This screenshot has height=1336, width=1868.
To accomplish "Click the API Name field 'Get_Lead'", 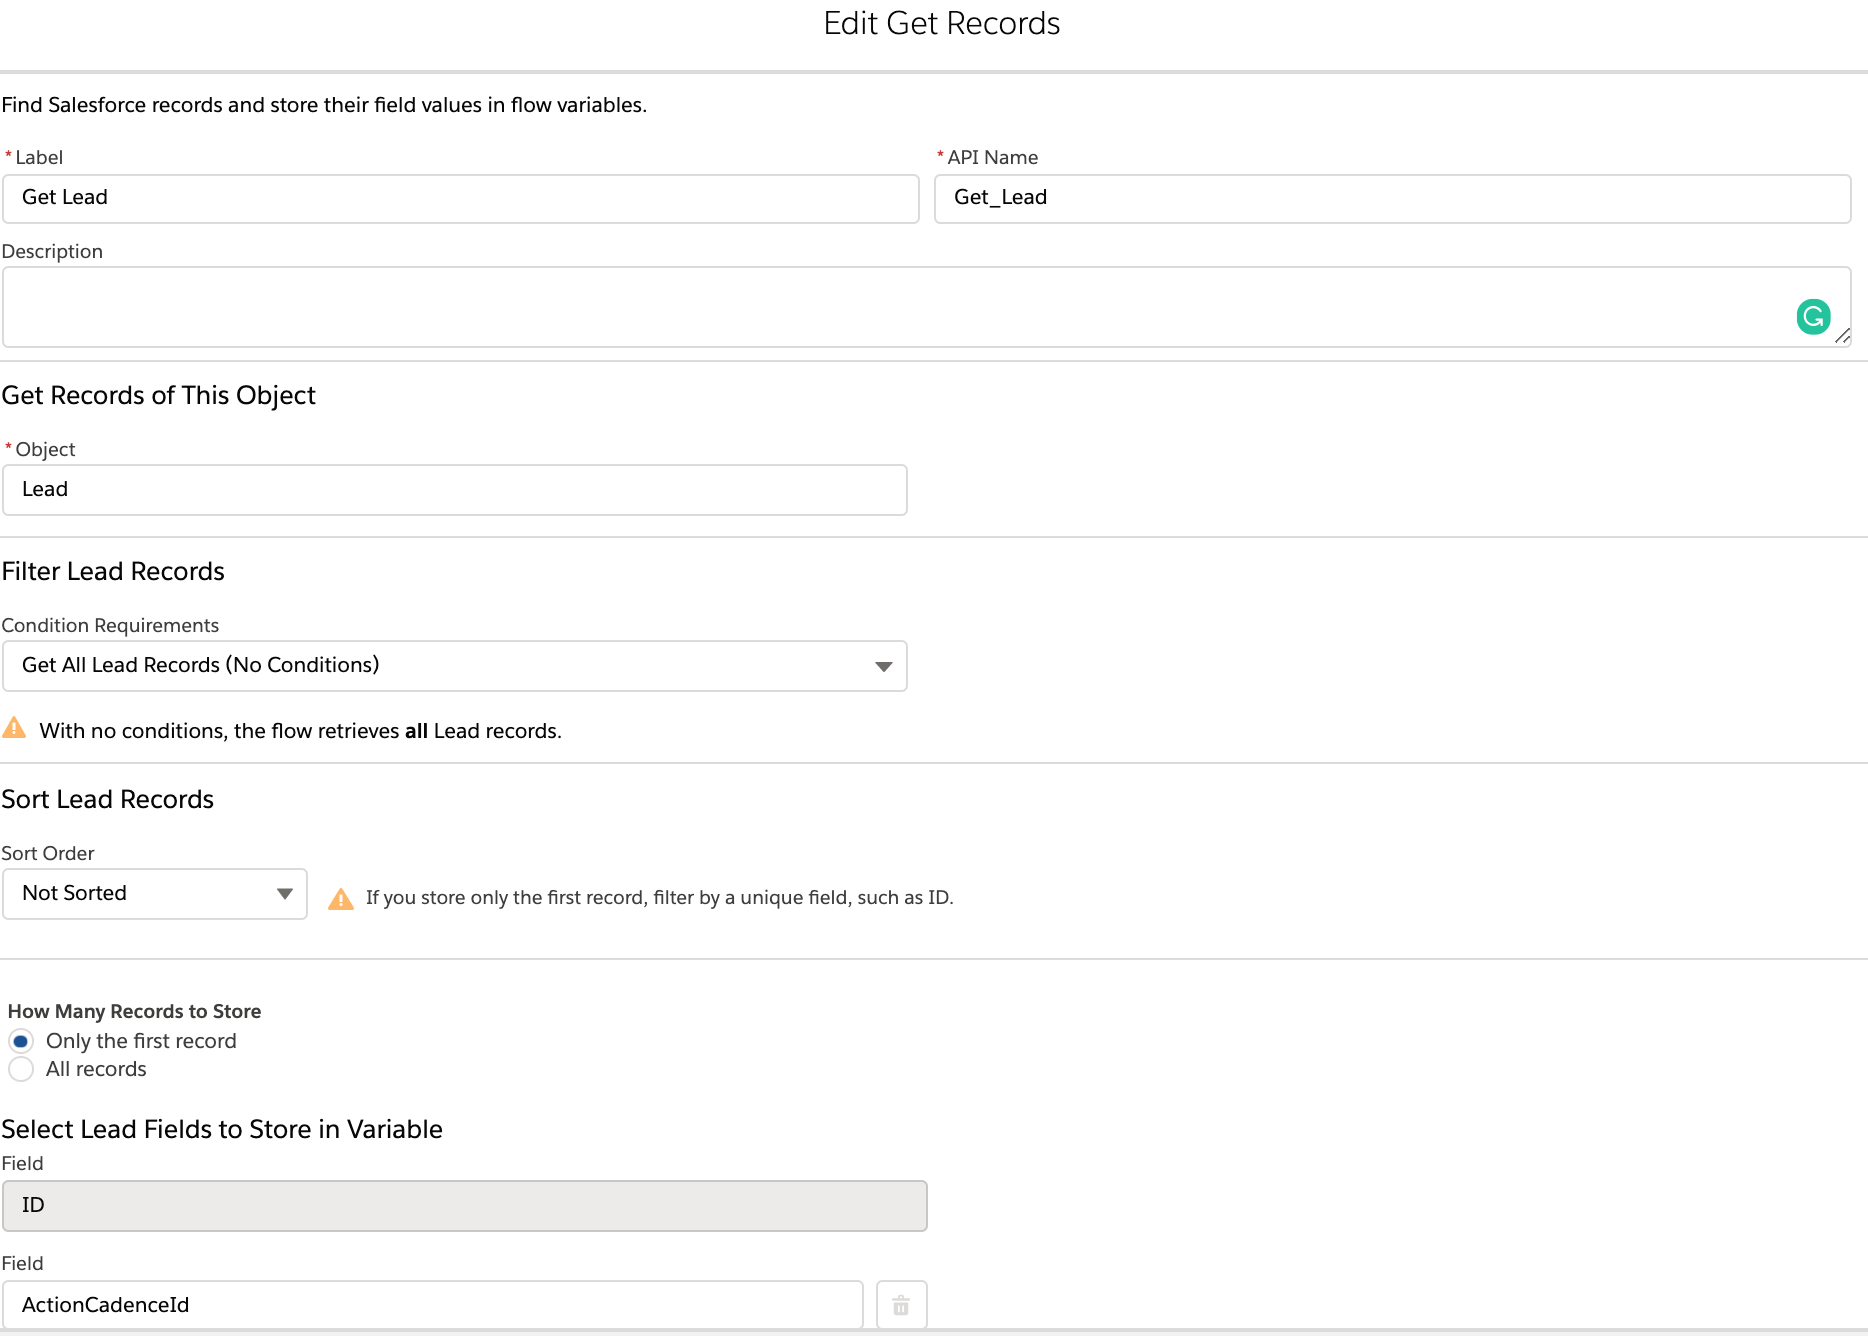I will pos(1392,198).
